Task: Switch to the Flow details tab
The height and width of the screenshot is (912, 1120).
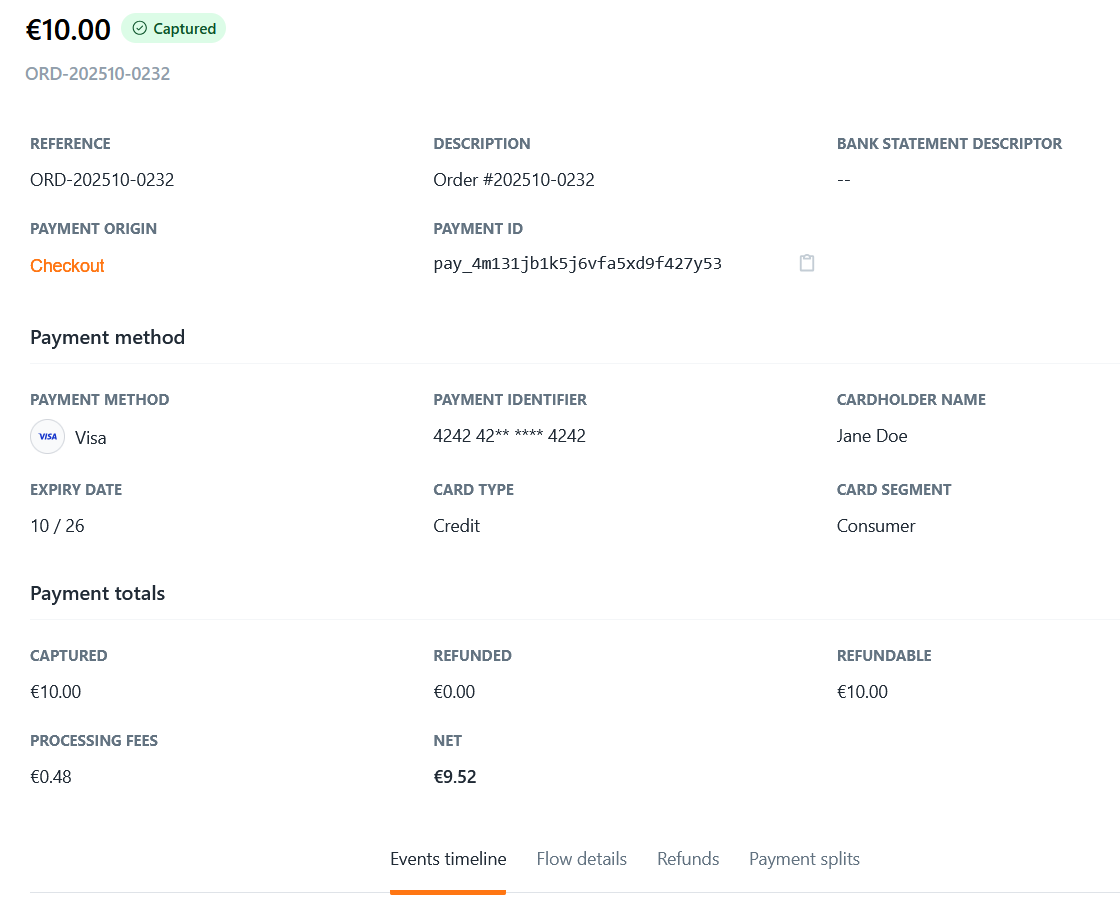Action: (x=581, y=858)
